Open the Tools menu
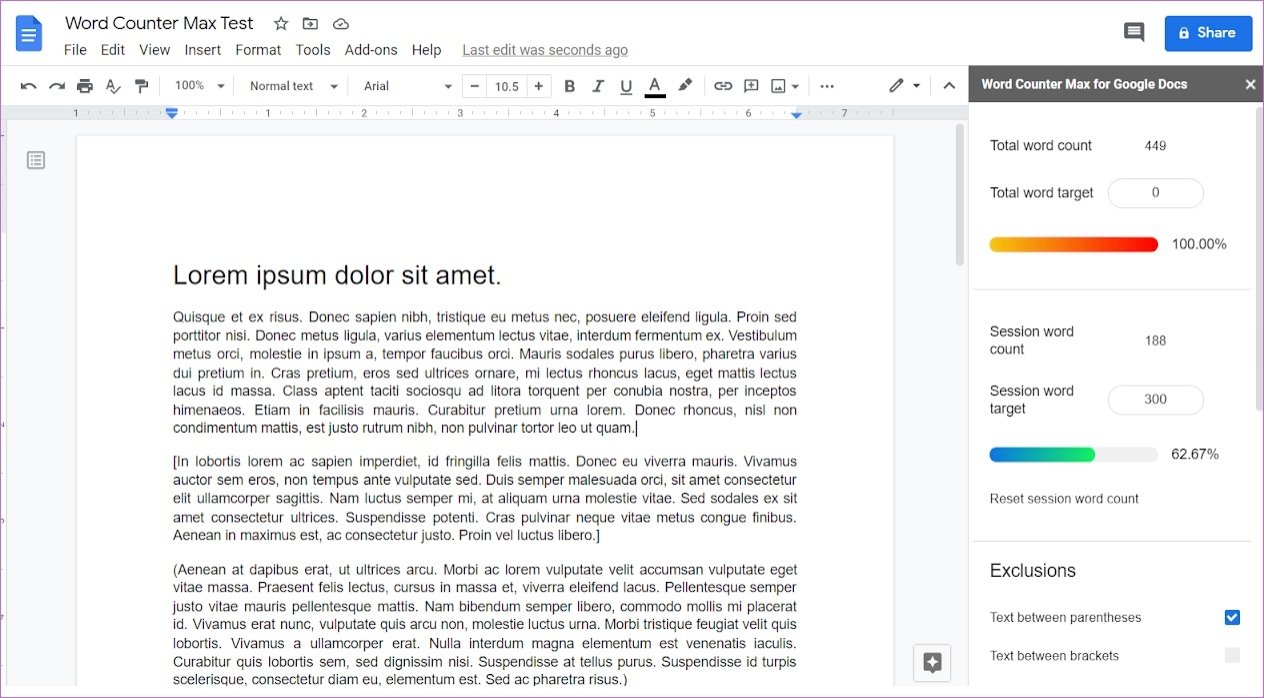 click(x=313, y=50)
